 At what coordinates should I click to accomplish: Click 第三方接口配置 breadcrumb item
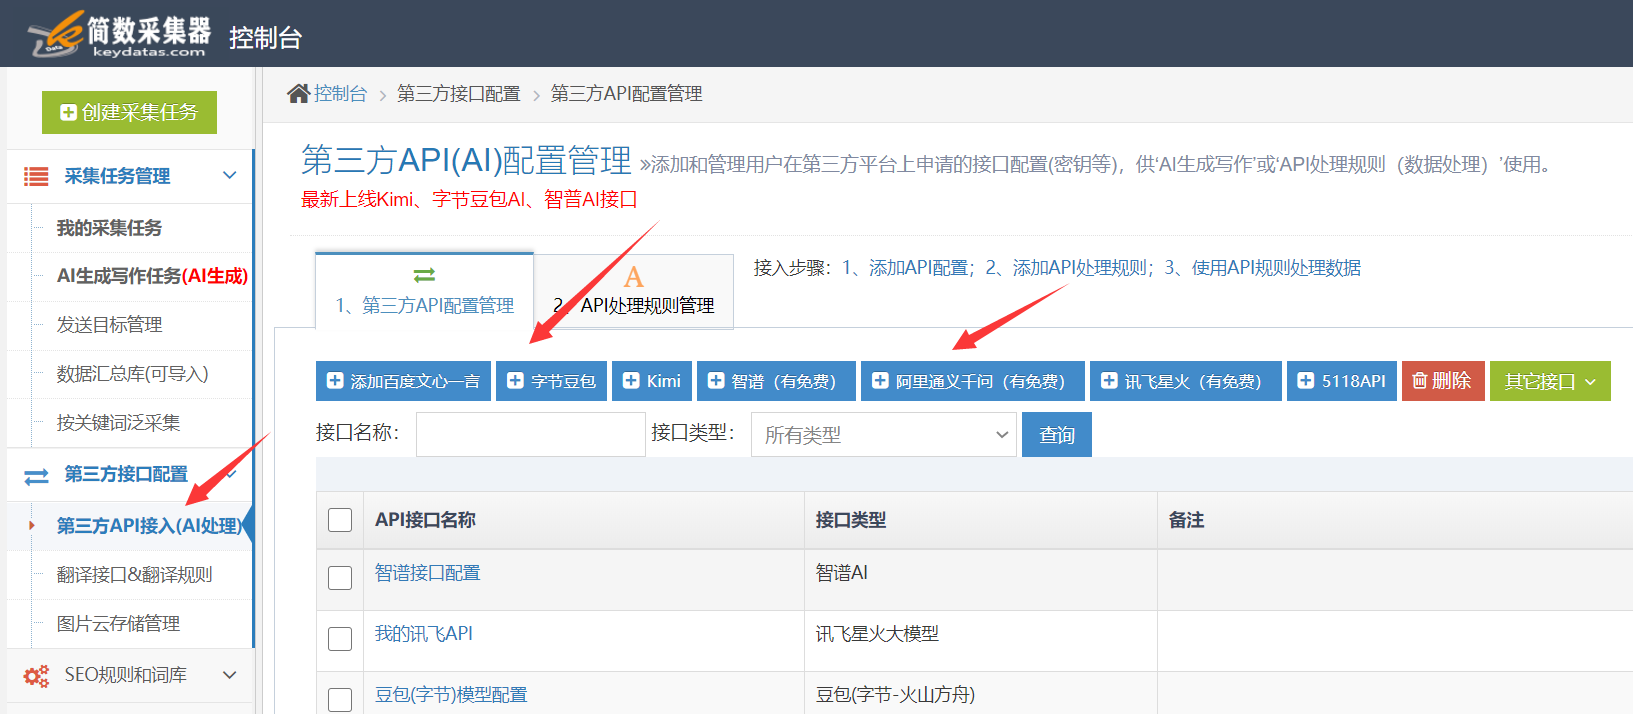coord(458,93)
